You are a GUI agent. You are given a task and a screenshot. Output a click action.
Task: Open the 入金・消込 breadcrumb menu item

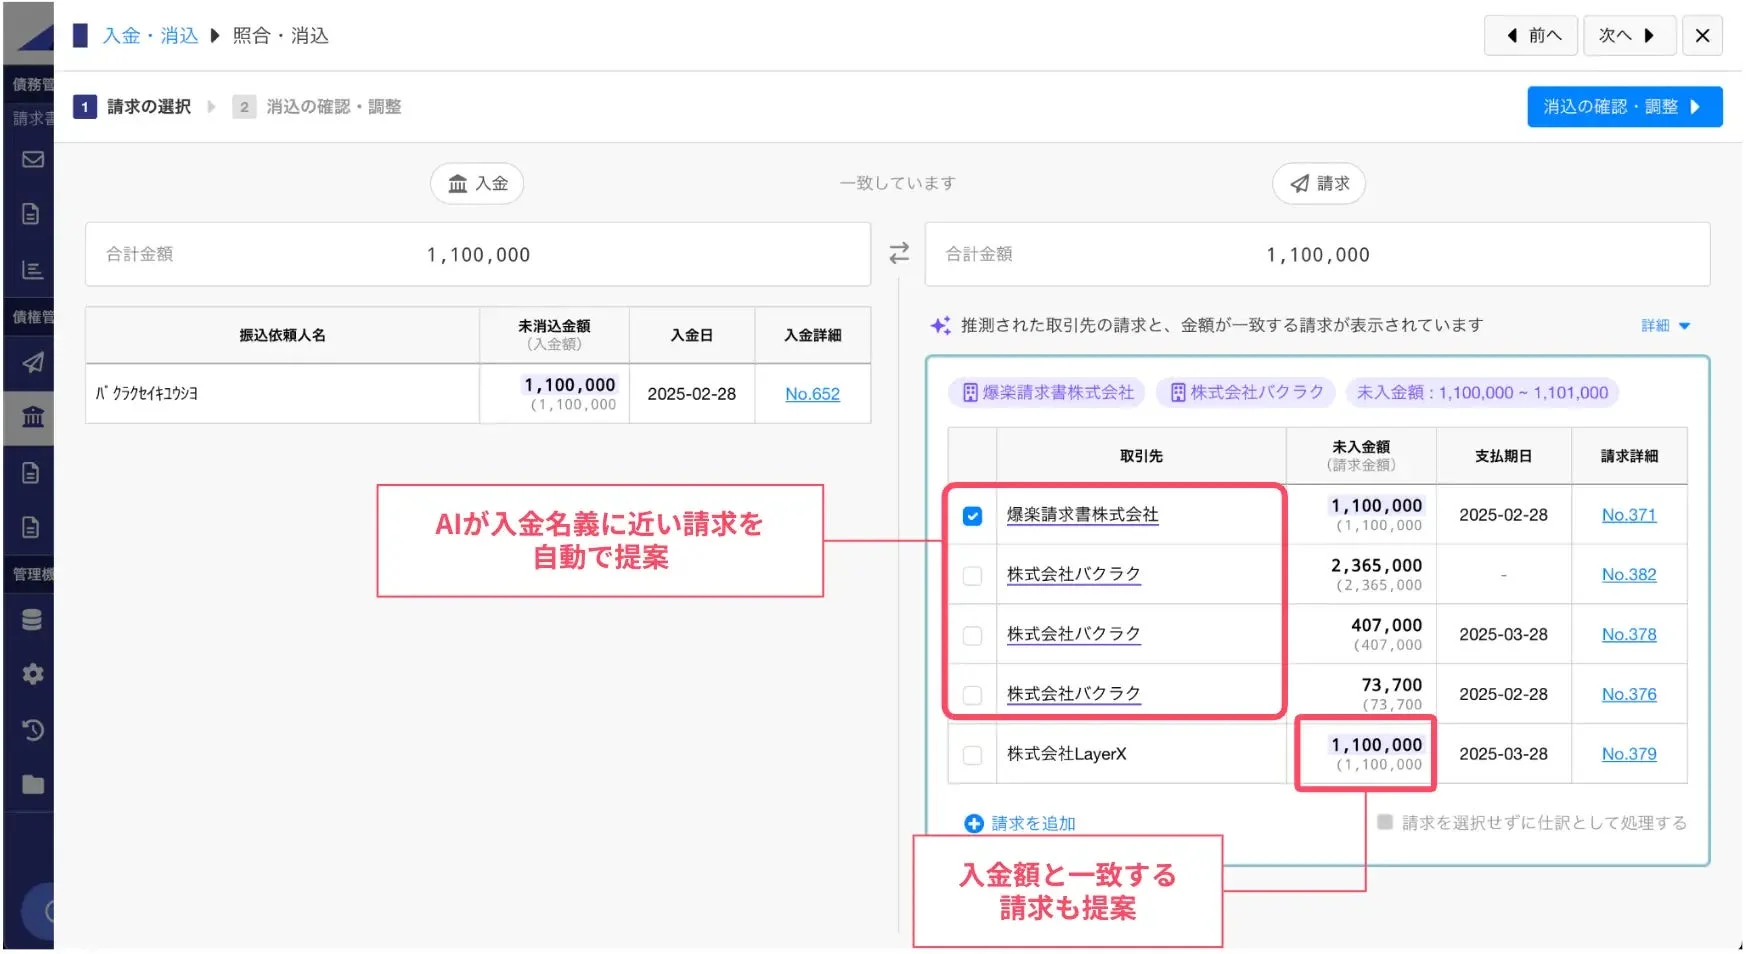(x=151, y=34)
